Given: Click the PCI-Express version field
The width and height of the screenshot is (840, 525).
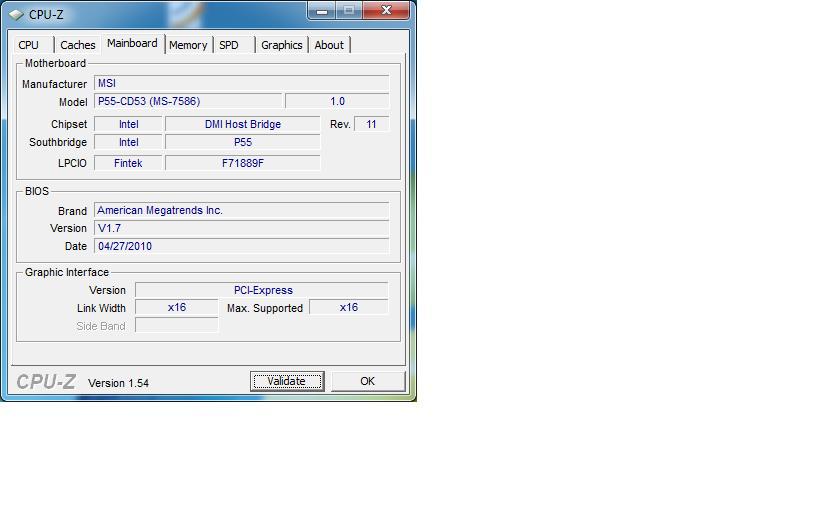Looking at the screenshot, I should coord(262,290).
